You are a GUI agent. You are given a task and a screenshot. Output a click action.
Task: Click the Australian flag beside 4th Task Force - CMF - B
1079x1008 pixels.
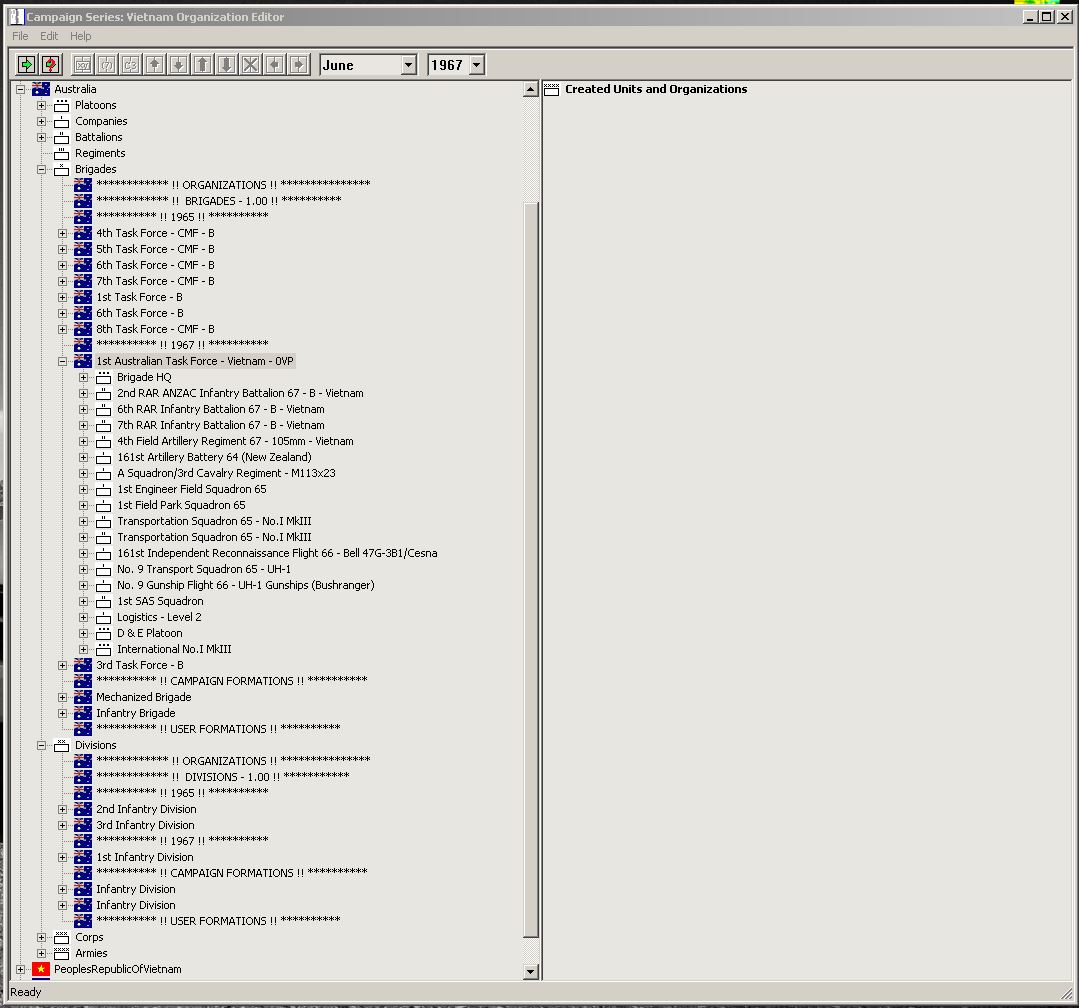click(83, 233)
